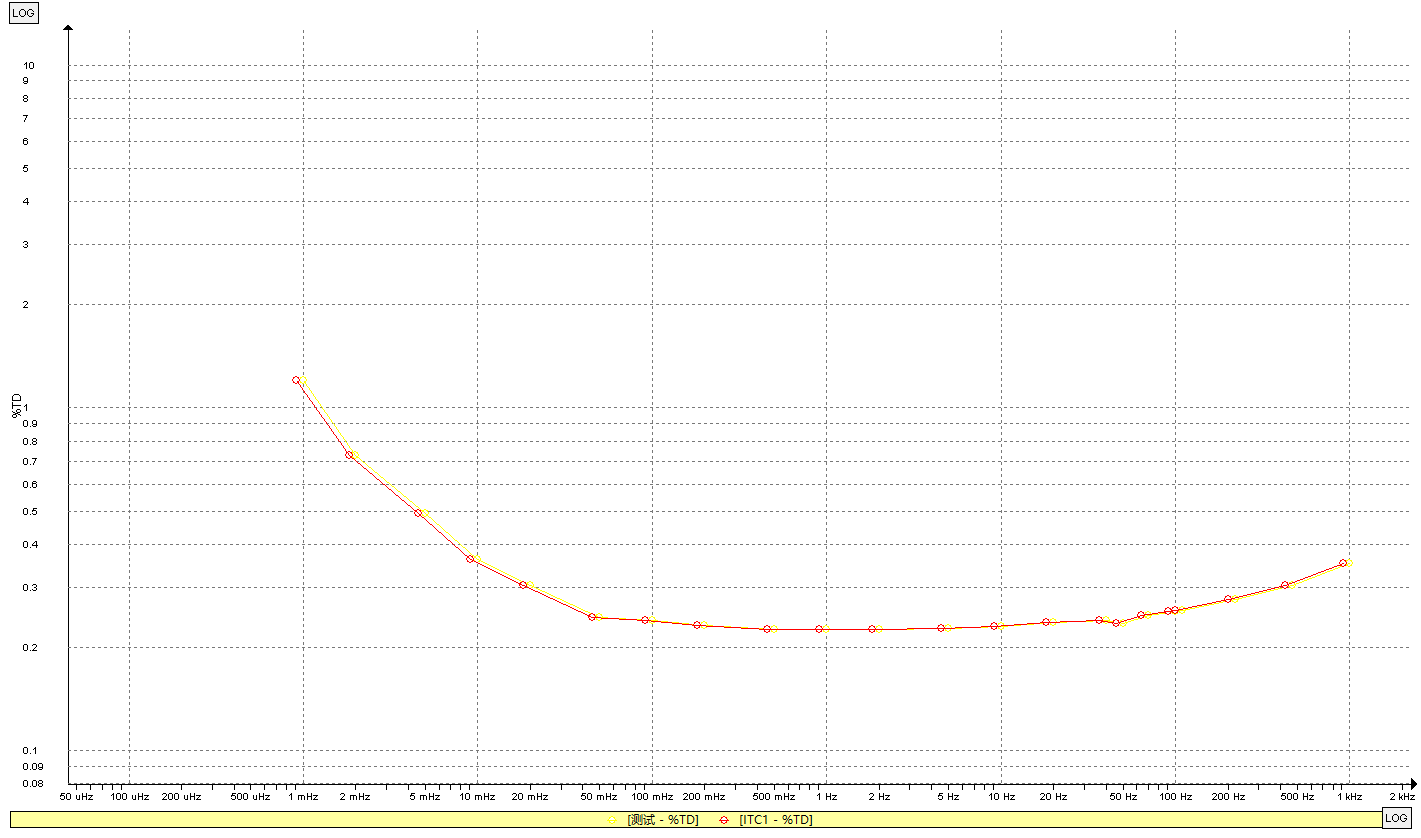Image resolution: width=1421 pixels, height=838 pixels.
Task: Select the red data point at 200 Hz
Action: 1228,599
